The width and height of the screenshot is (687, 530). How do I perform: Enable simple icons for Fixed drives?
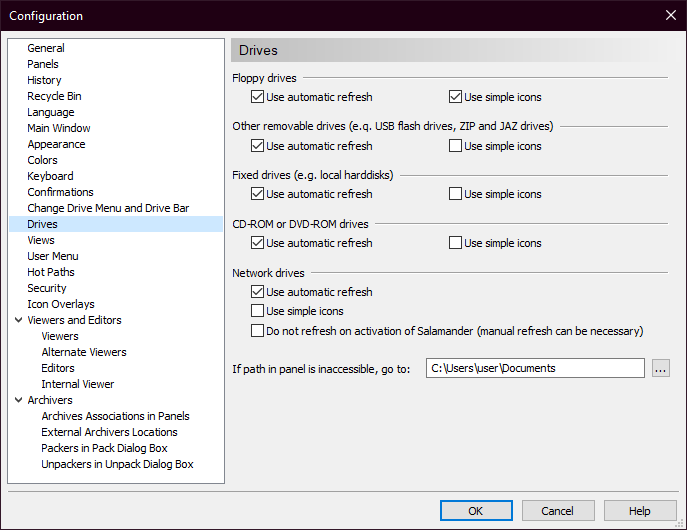[456, 194]
